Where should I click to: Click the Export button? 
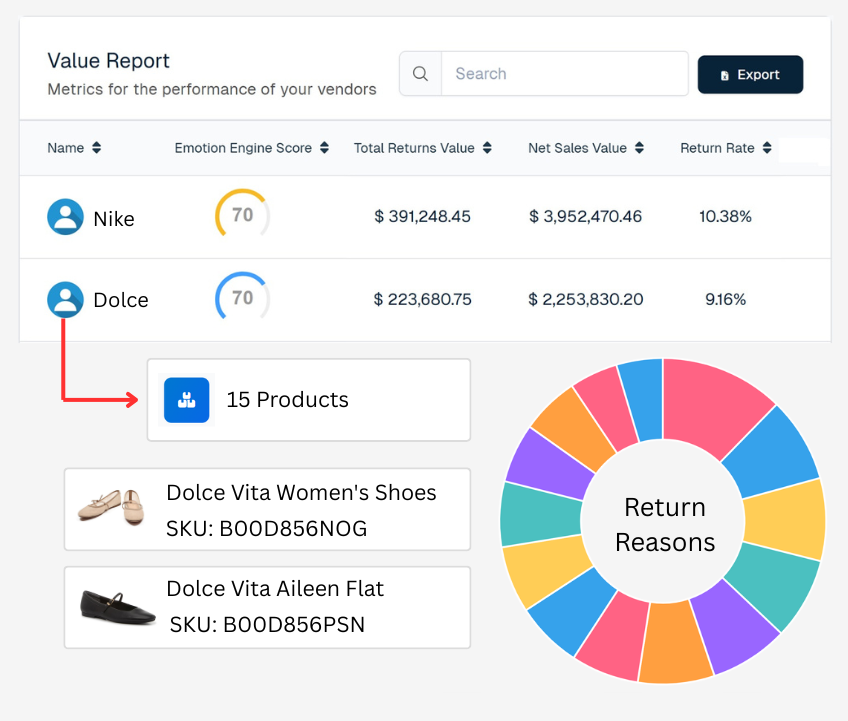click(x=750, y=75)
